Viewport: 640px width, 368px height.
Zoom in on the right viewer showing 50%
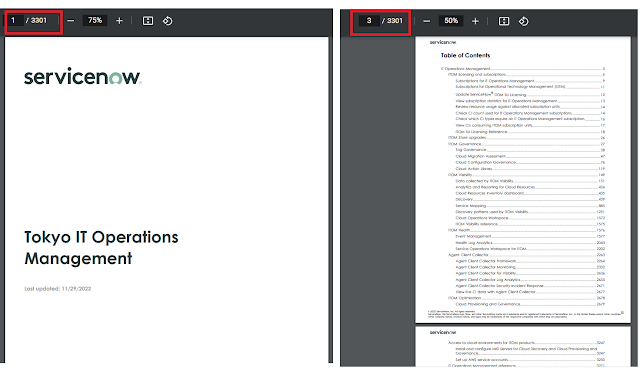[475, 21]
